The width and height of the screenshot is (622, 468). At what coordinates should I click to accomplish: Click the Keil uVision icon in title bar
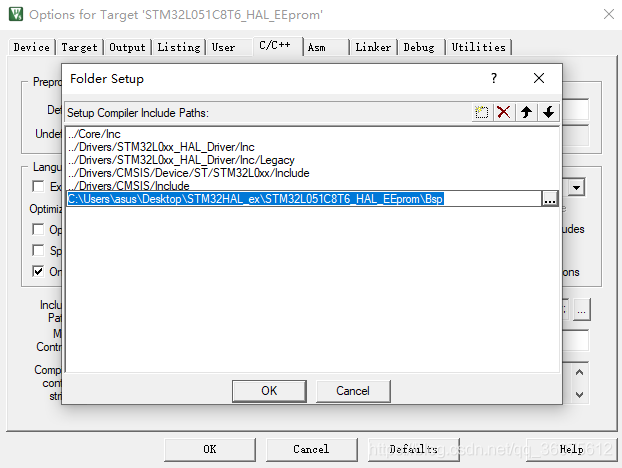point(16,14)
